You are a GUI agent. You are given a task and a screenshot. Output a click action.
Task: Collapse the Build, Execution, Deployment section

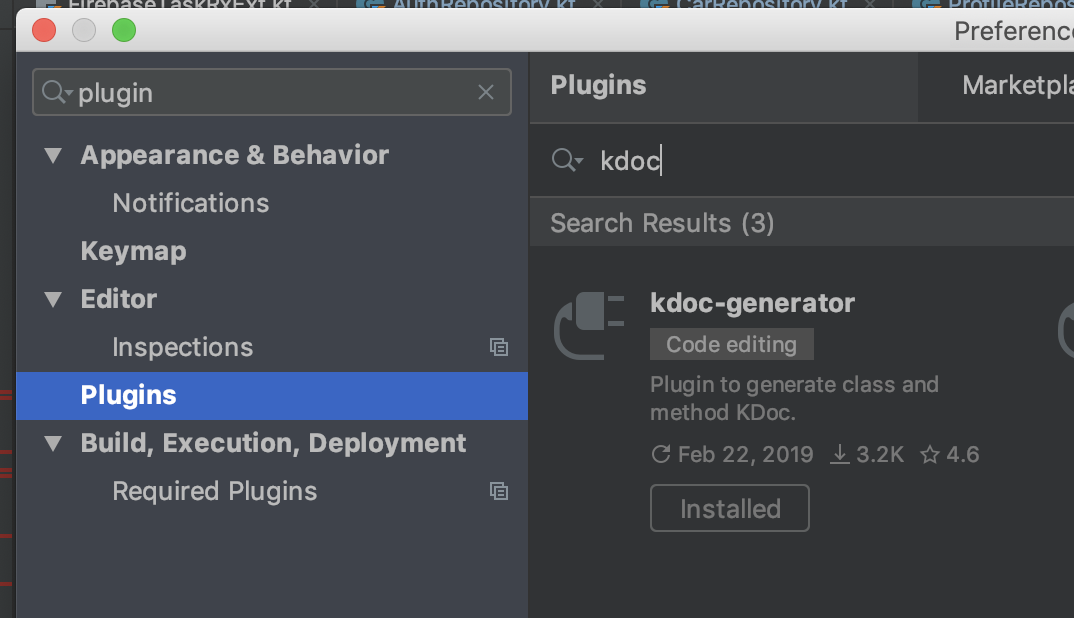pyautogui.click(x=52, y=443)
